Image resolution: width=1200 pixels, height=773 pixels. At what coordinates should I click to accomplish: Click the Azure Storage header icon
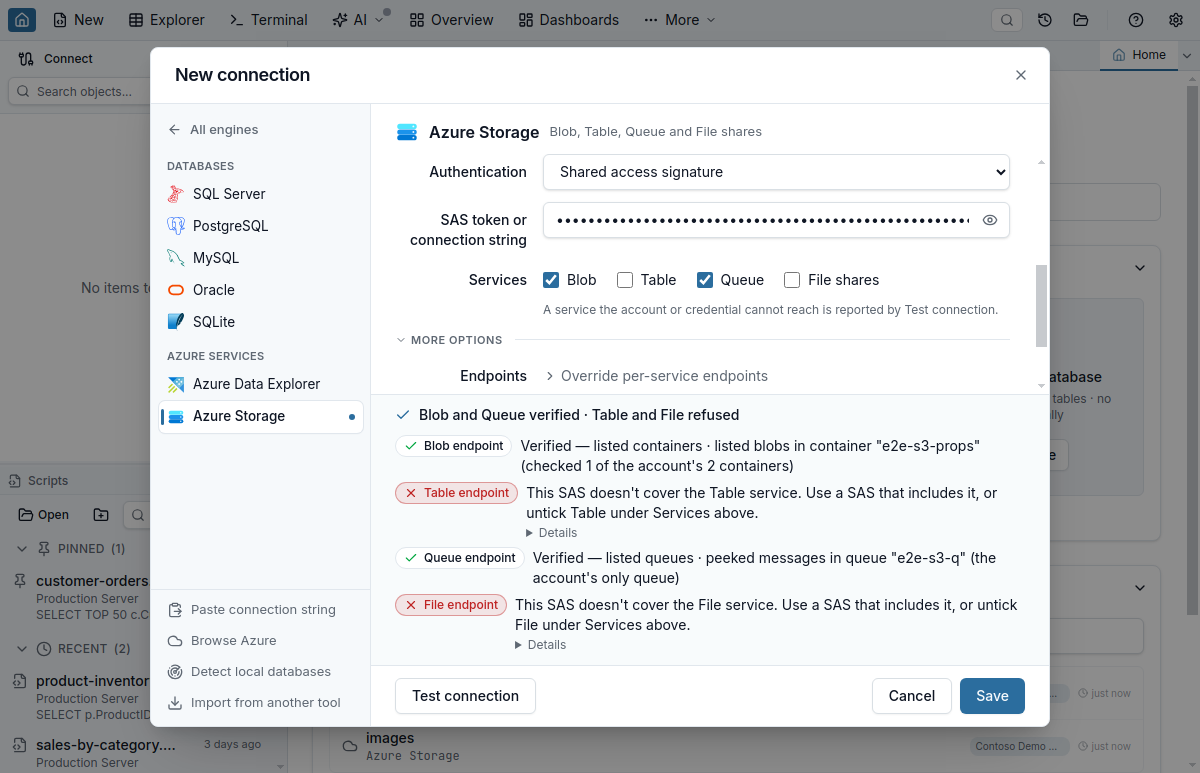(407, 132)
